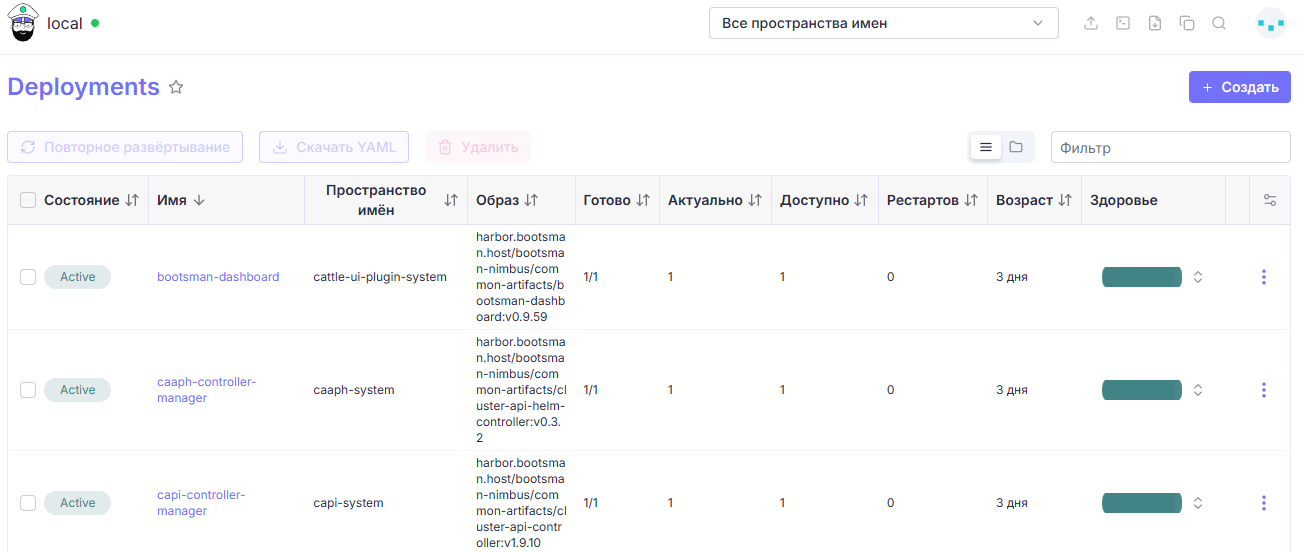Click the Здоровье column header

pos(1124,200)
